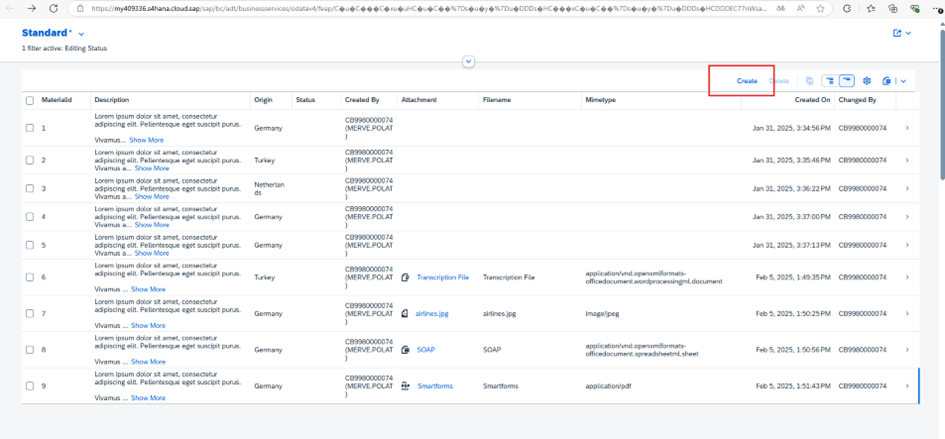Select the checkbox for material 1

coord(30,129)
